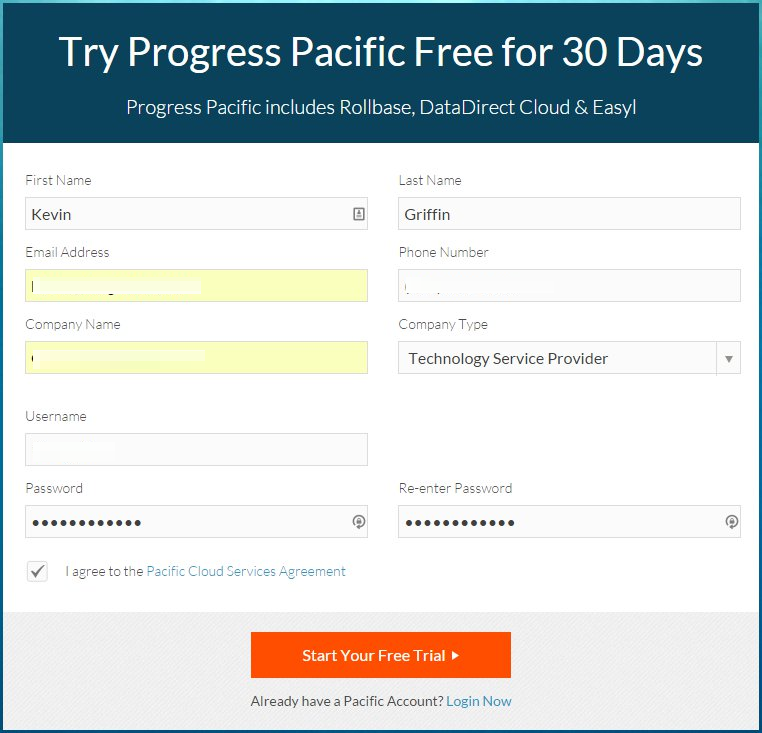
Task: Click the Last Name field with Griffin
Action: click(x=569, y=214)
